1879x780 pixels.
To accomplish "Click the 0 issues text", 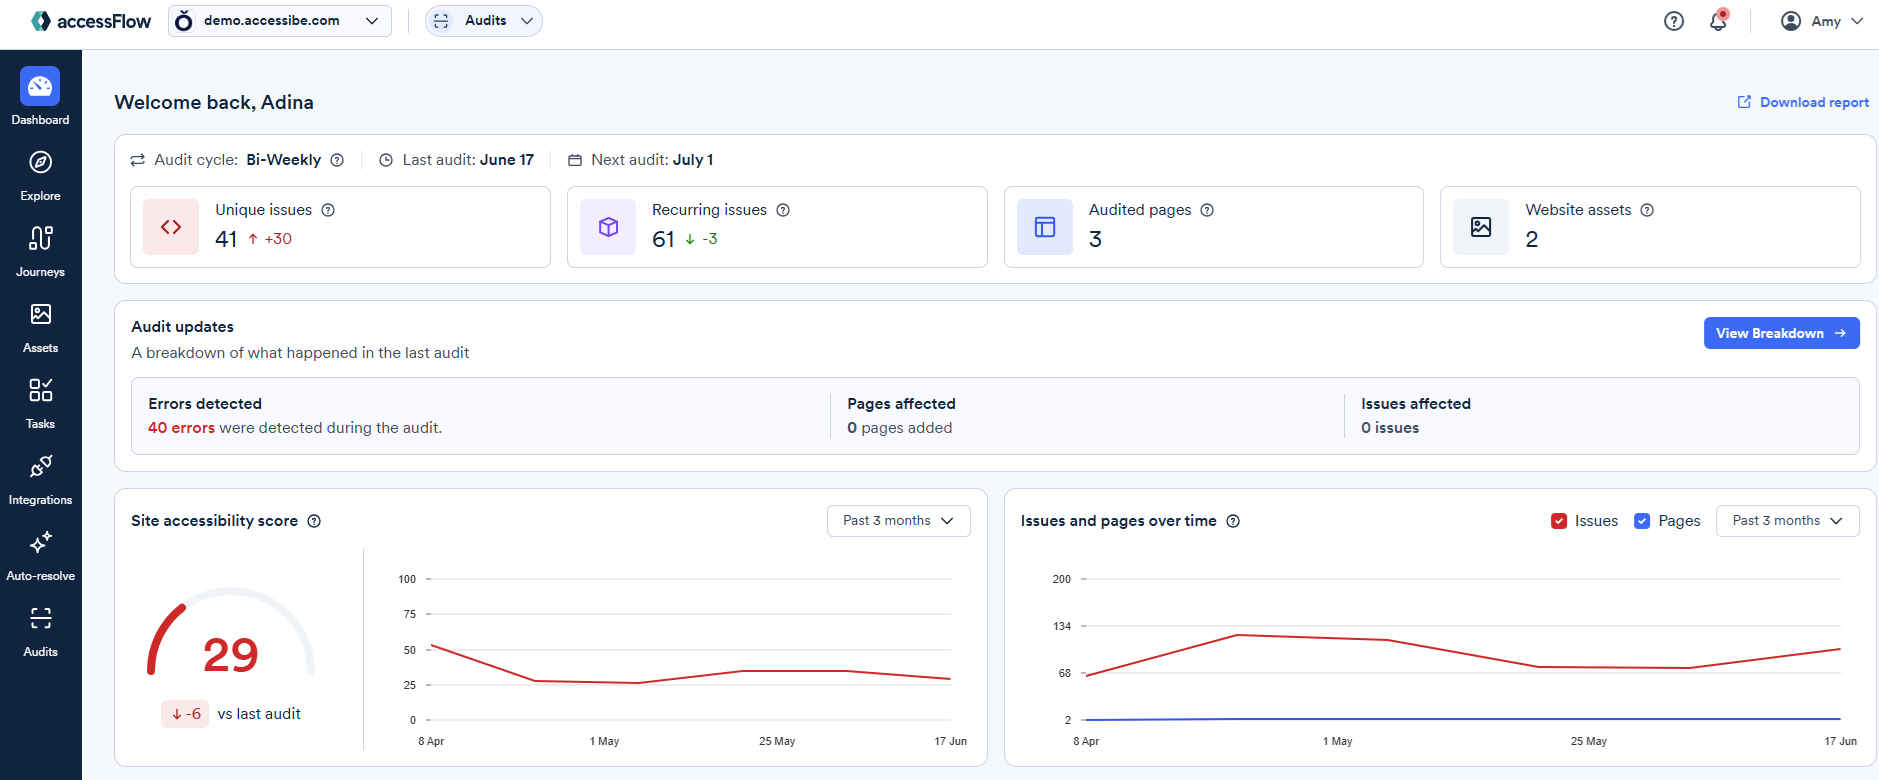I will [x=1389, y=428].
